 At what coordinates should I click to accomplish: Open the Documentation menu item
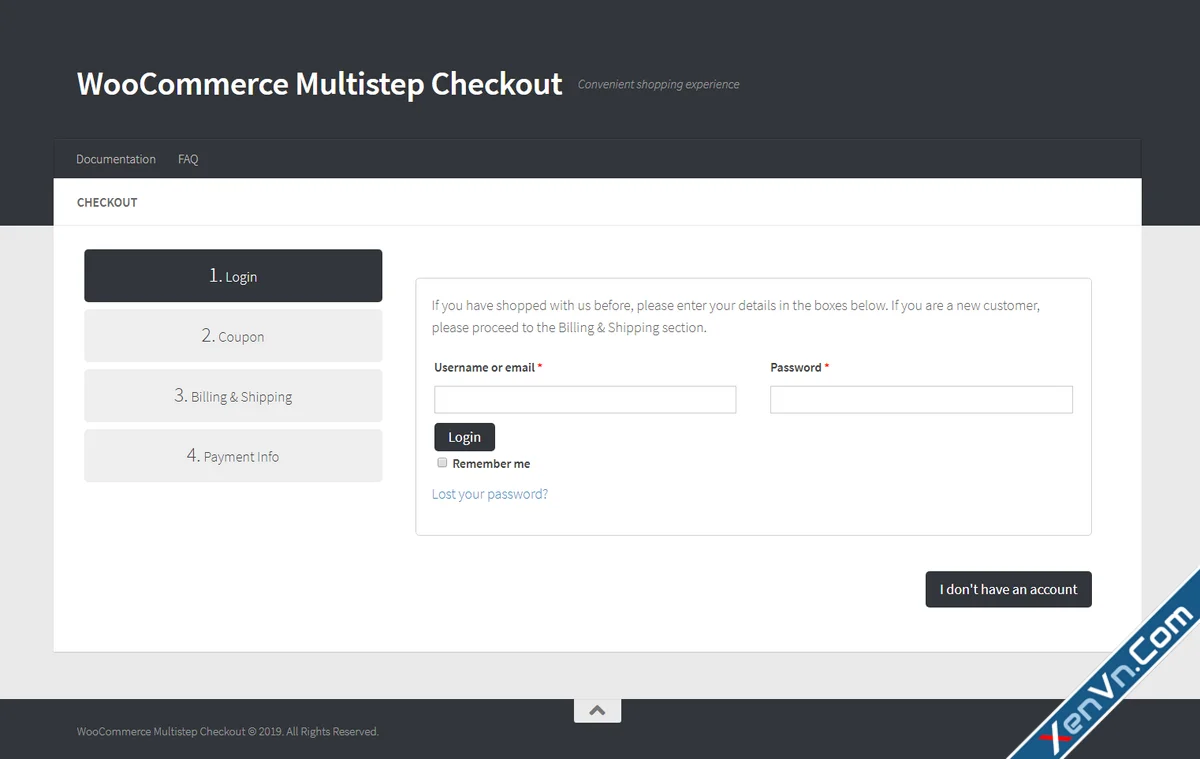click(116, 159)
